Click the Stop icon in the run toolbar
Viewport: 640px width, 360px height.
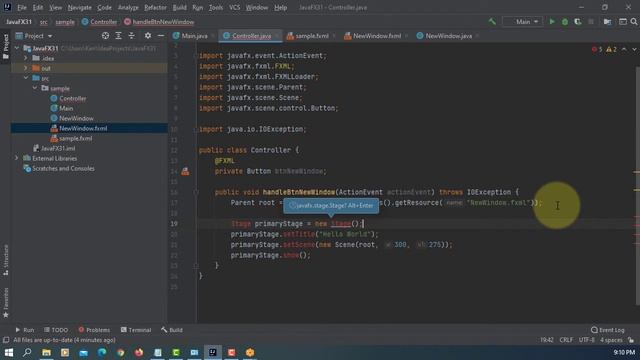[591, 22]
